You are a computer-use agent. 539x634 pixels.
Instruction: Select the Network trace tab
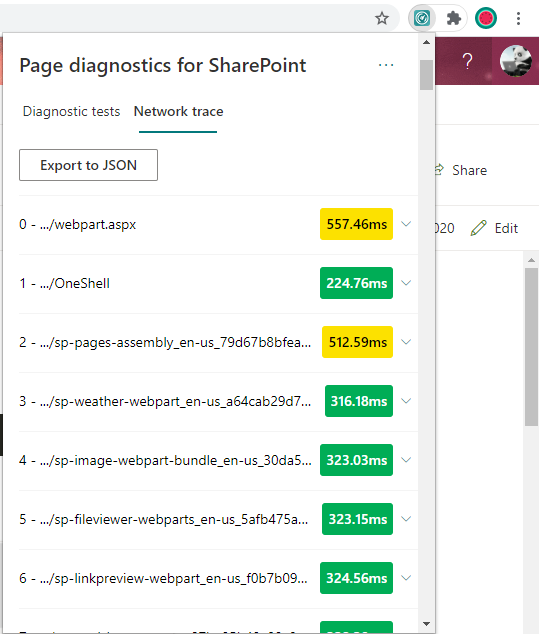pyautogui.click(x=178, y=111)
